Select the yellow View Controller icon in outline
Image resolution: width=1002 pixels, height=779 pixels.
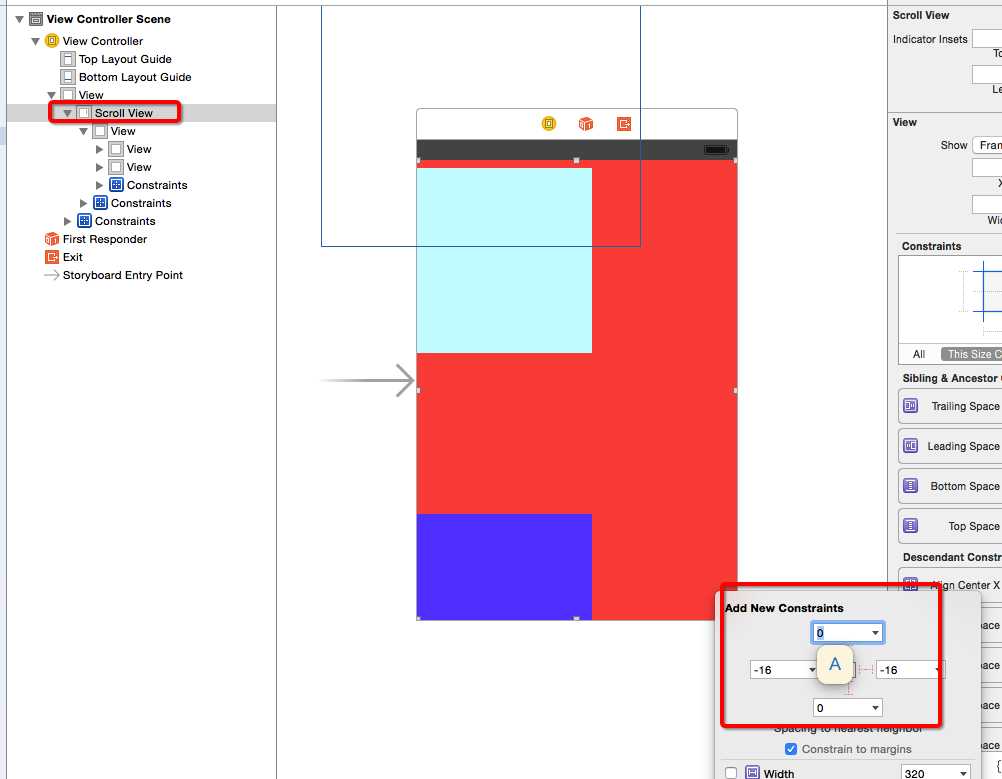pyautogui.click(x=52, y=41)
